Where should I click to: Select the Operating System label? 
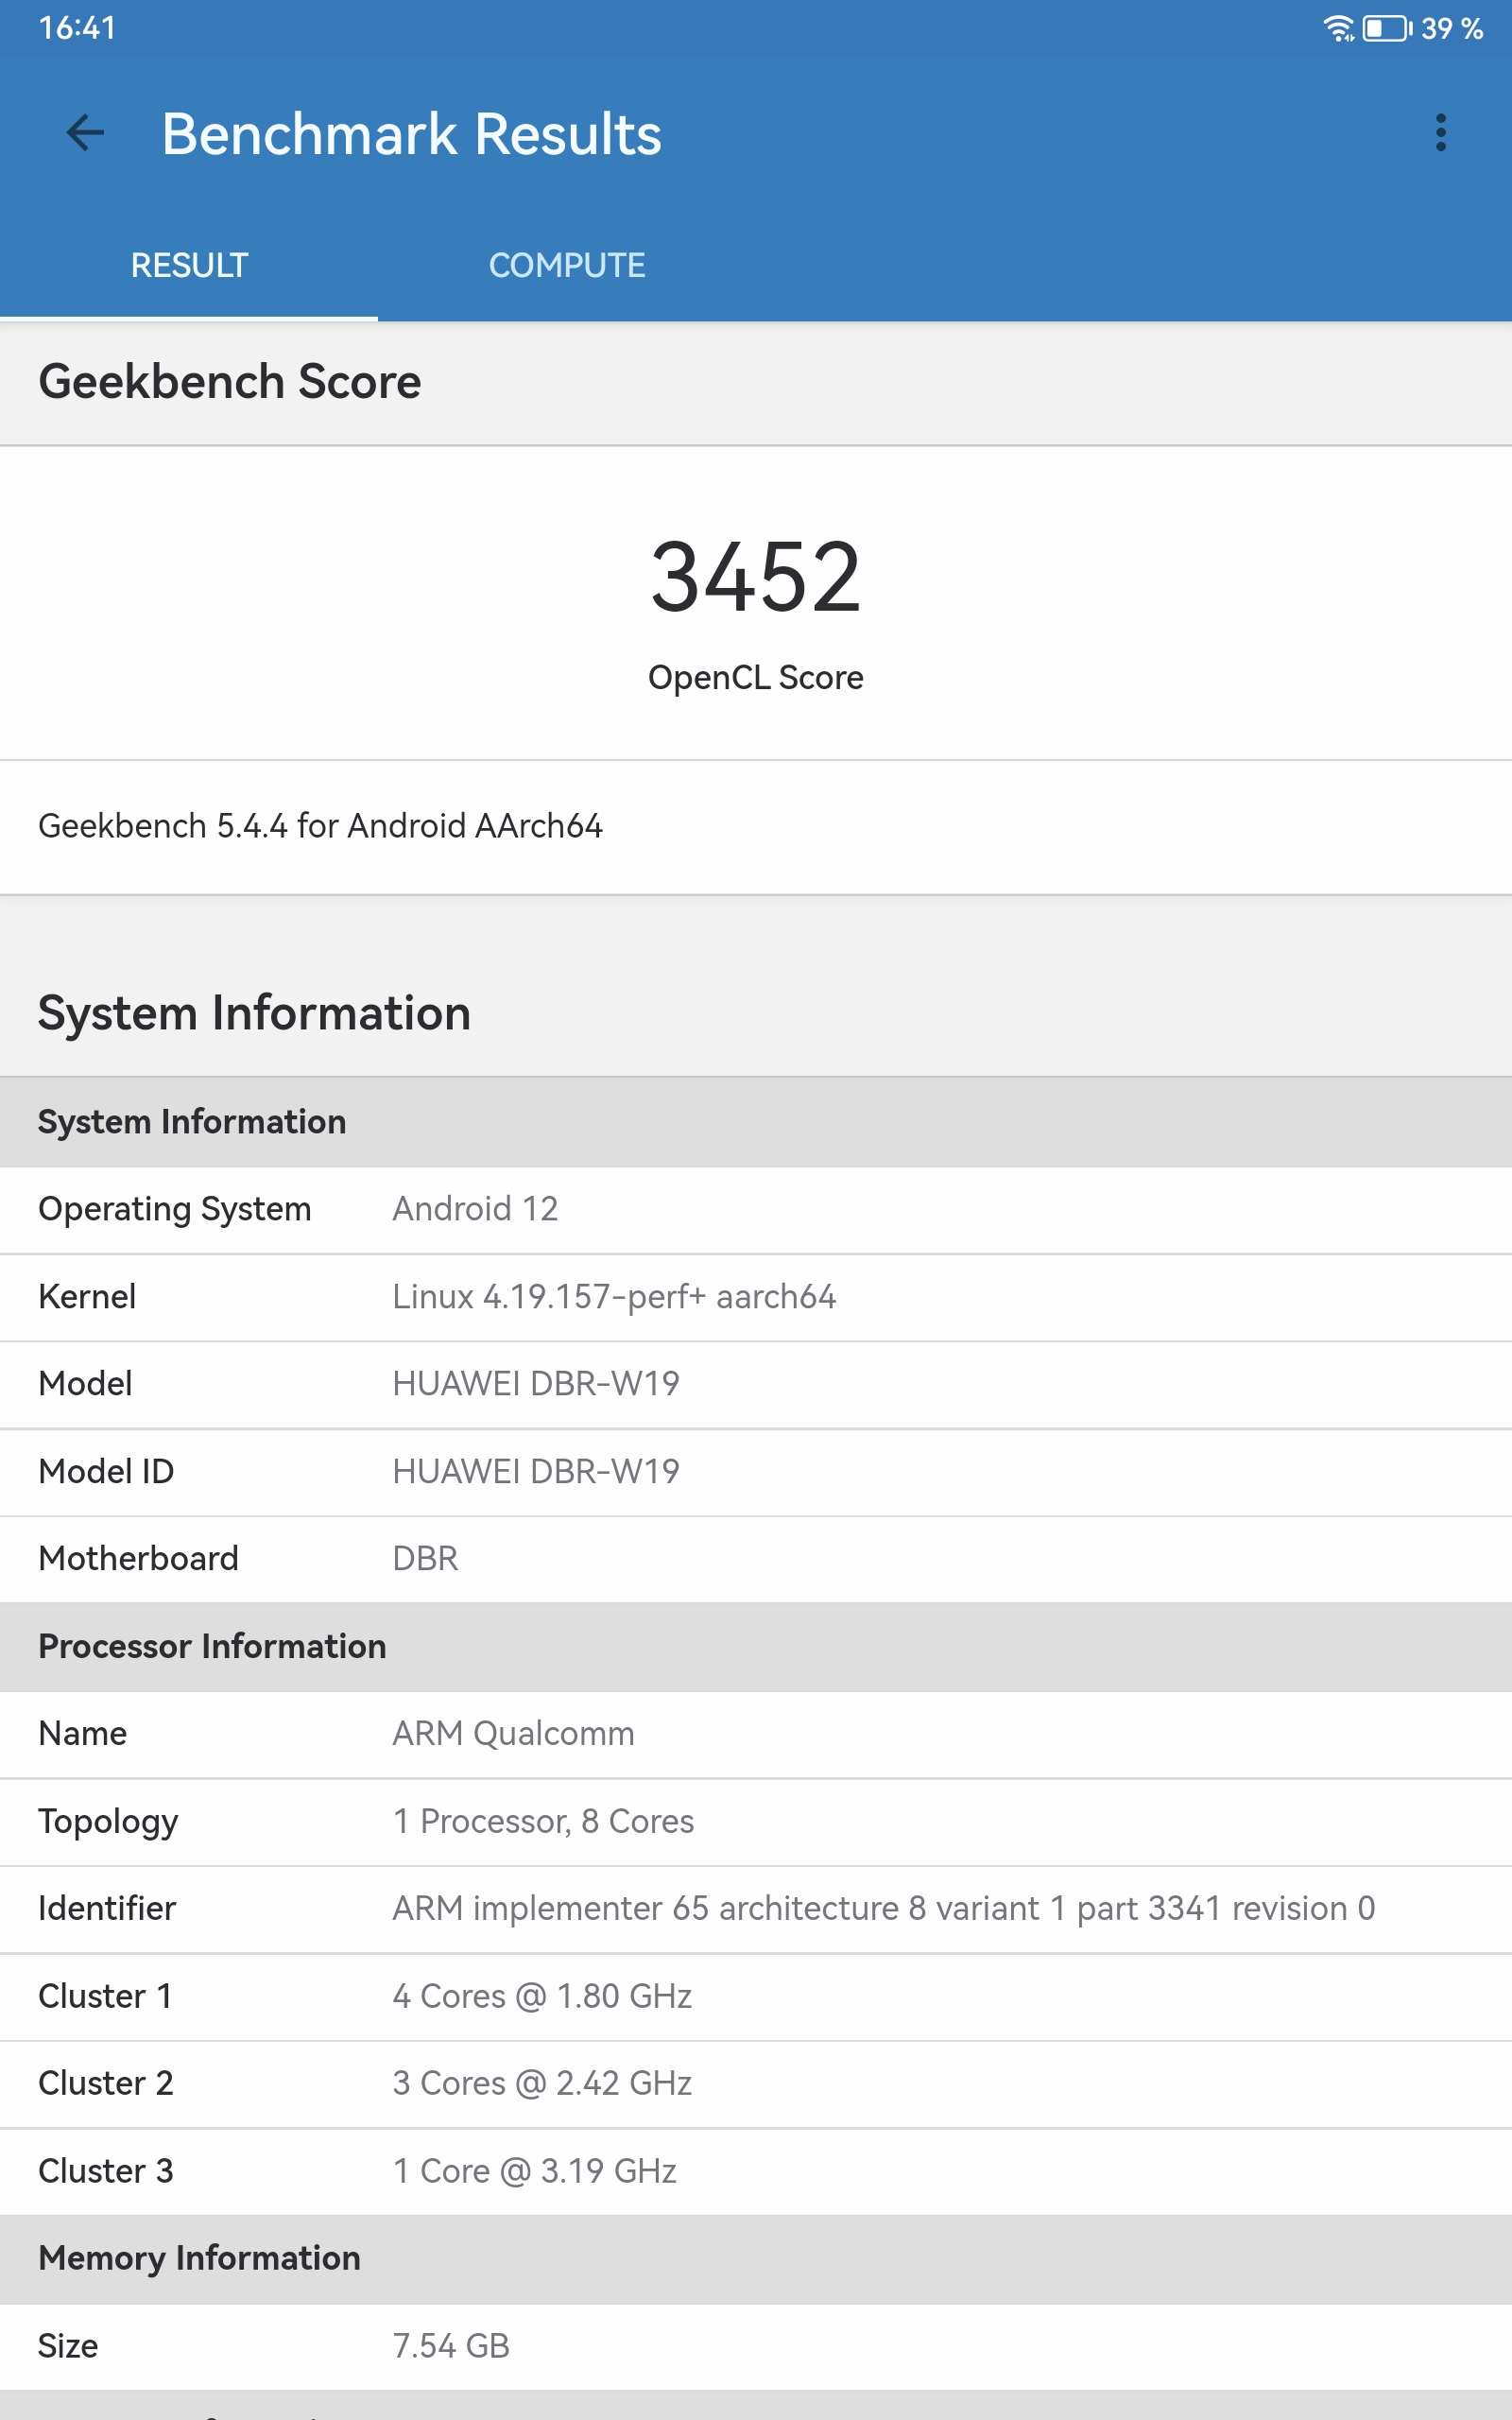coord(174,1209)
